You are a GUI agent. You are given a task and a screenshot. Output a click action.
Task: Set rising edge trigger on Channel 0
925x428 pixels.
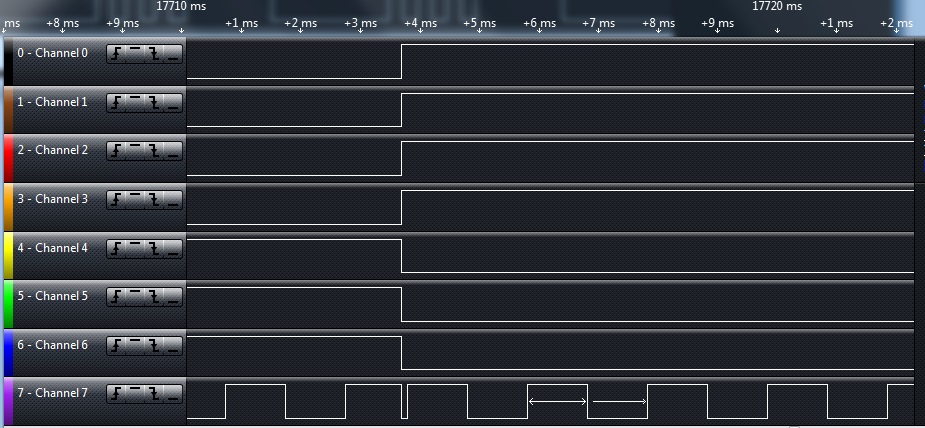[116, 54]
